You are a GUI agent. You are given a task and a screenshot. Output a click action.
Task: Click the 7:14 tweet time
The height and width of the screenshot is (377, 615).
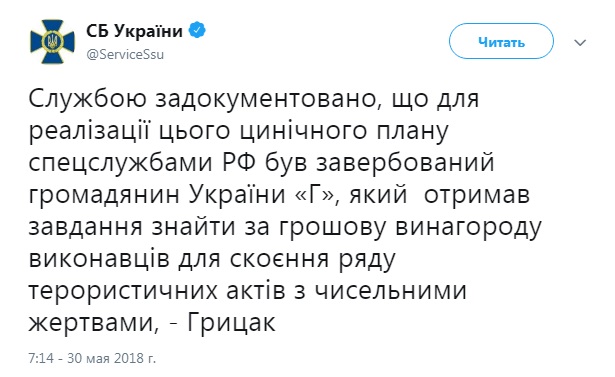point(40,358)
